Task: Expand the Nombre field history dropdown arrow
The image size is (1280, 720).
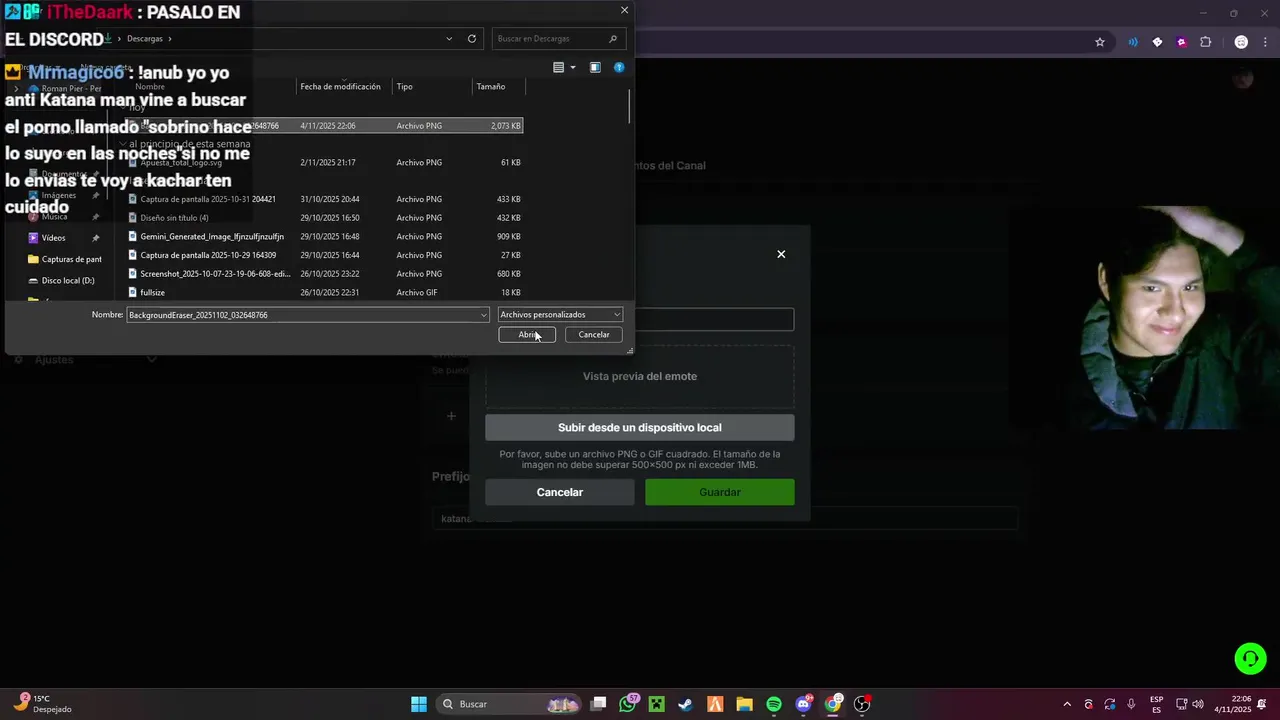Action: coord(484,315)
